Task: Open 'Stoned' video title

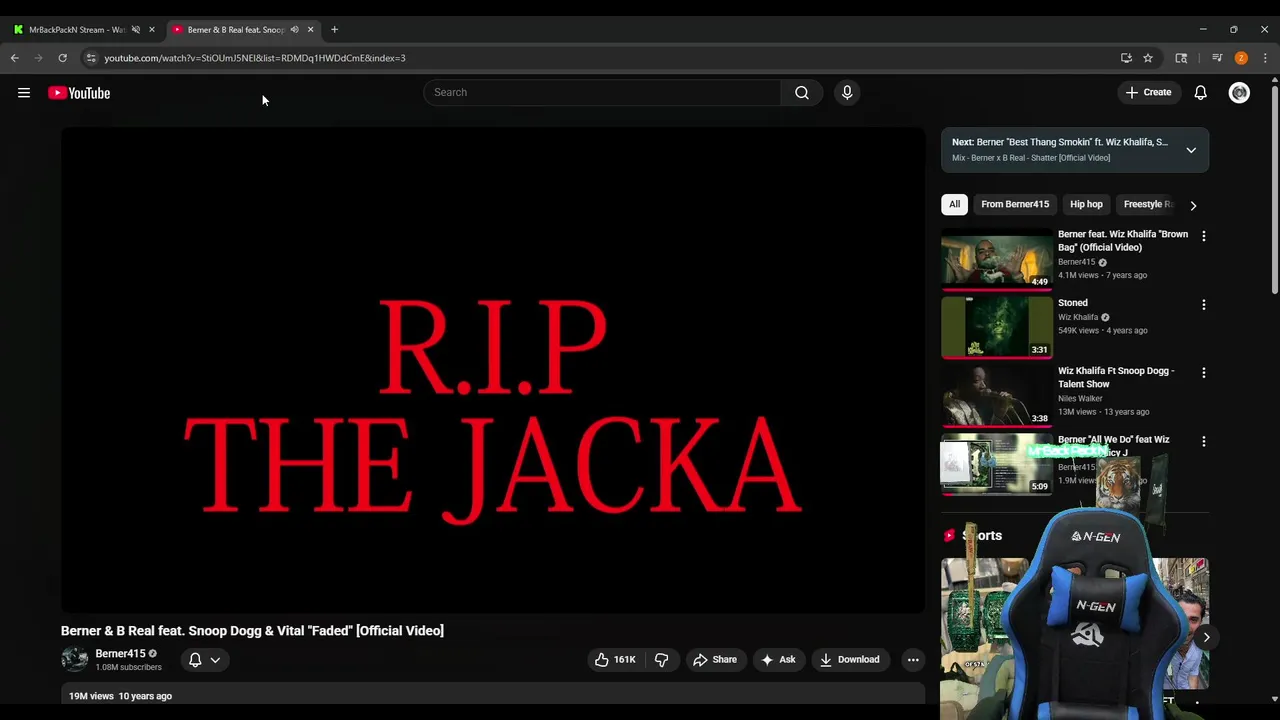Action: (x=1073, y=303)
